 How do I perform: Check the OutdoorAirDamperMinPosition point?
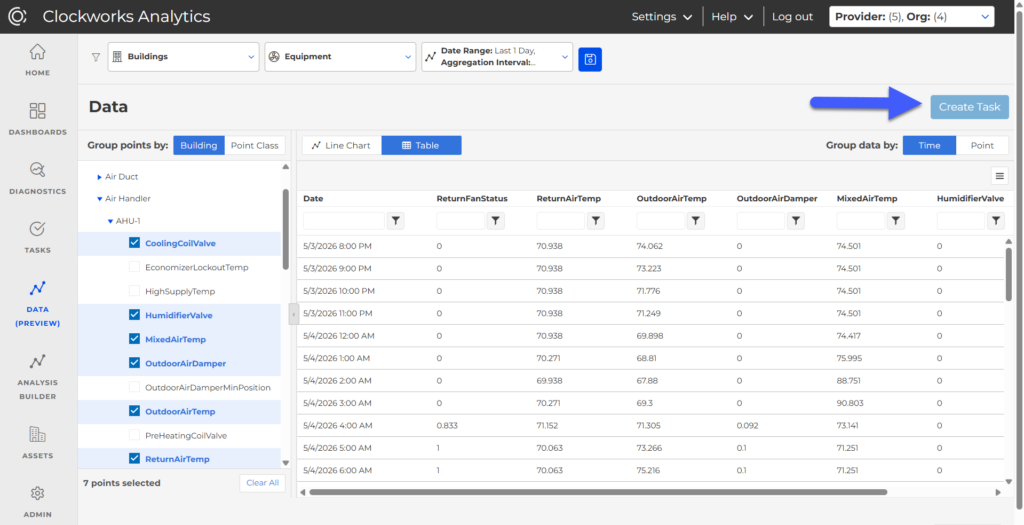click(x=135, y=387)
